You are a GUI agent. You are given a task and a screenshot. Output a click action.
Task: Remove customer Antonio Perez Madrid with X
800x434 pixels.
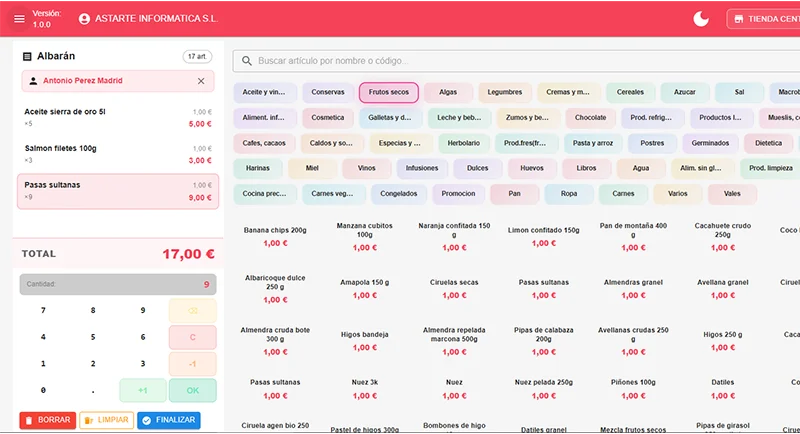coord(200,81)
